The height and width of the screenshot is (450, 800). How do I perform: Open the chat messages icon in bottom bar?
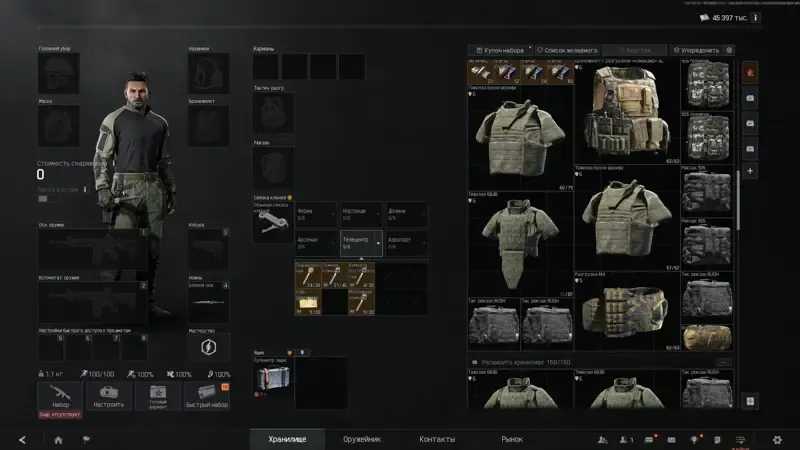tap(648, 440)
